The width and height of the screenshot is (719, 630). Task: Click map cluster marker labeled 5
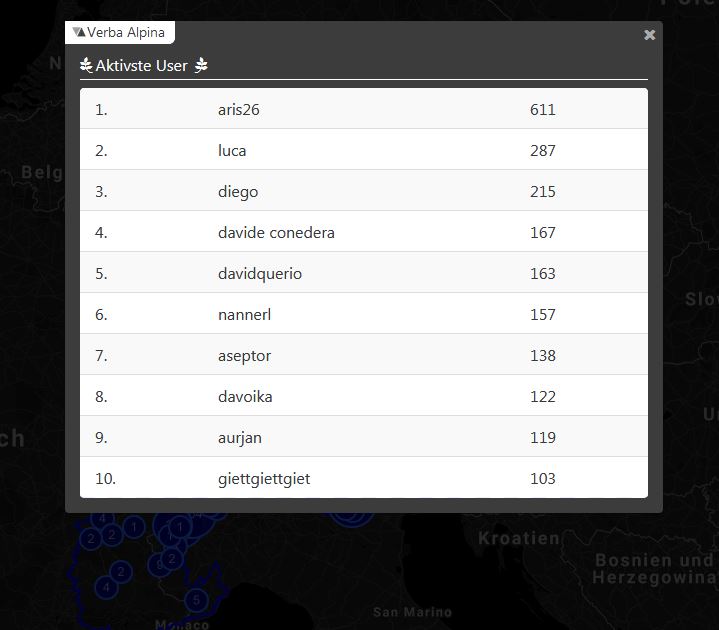pyautogui.click(x=197, y=600)
